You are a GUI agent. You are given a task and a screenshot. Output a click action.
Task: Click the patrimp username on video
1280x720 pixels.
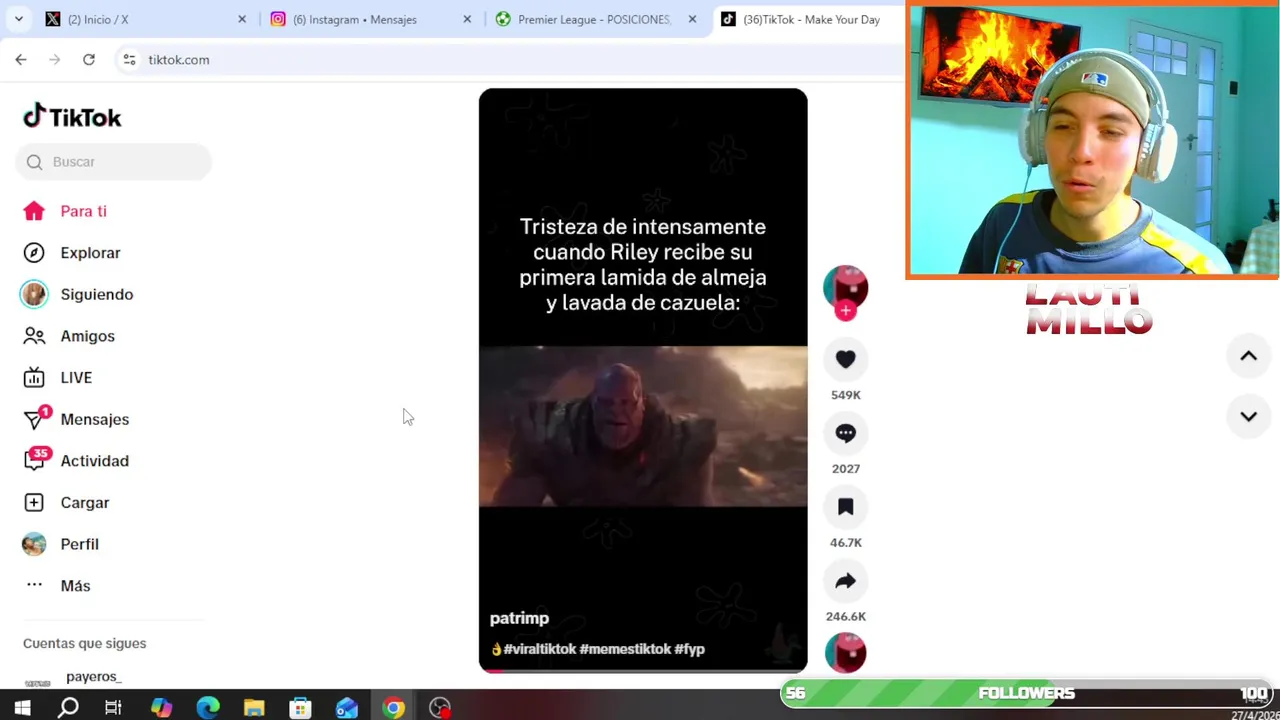click(x=519, y=619)
